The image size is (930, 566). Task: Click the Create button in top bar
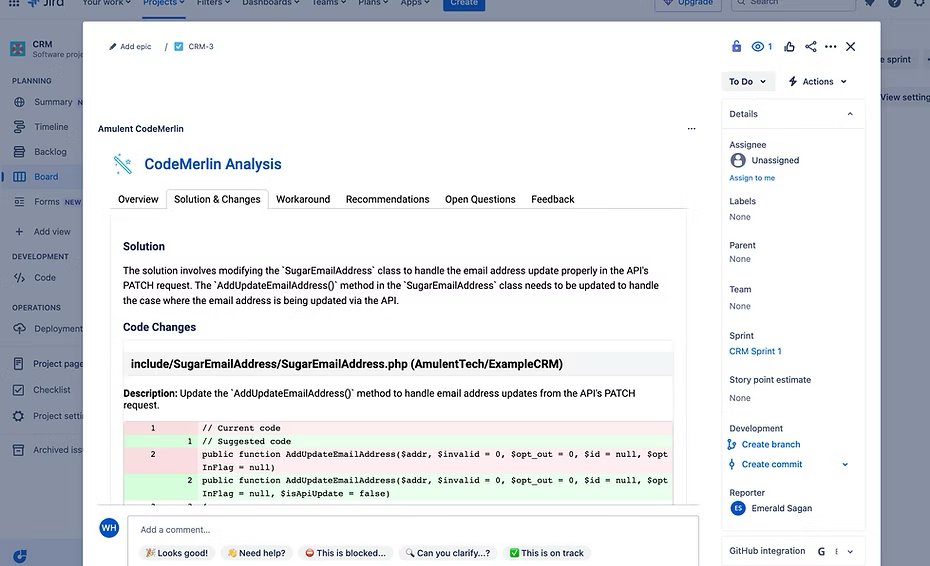(464, 4)
